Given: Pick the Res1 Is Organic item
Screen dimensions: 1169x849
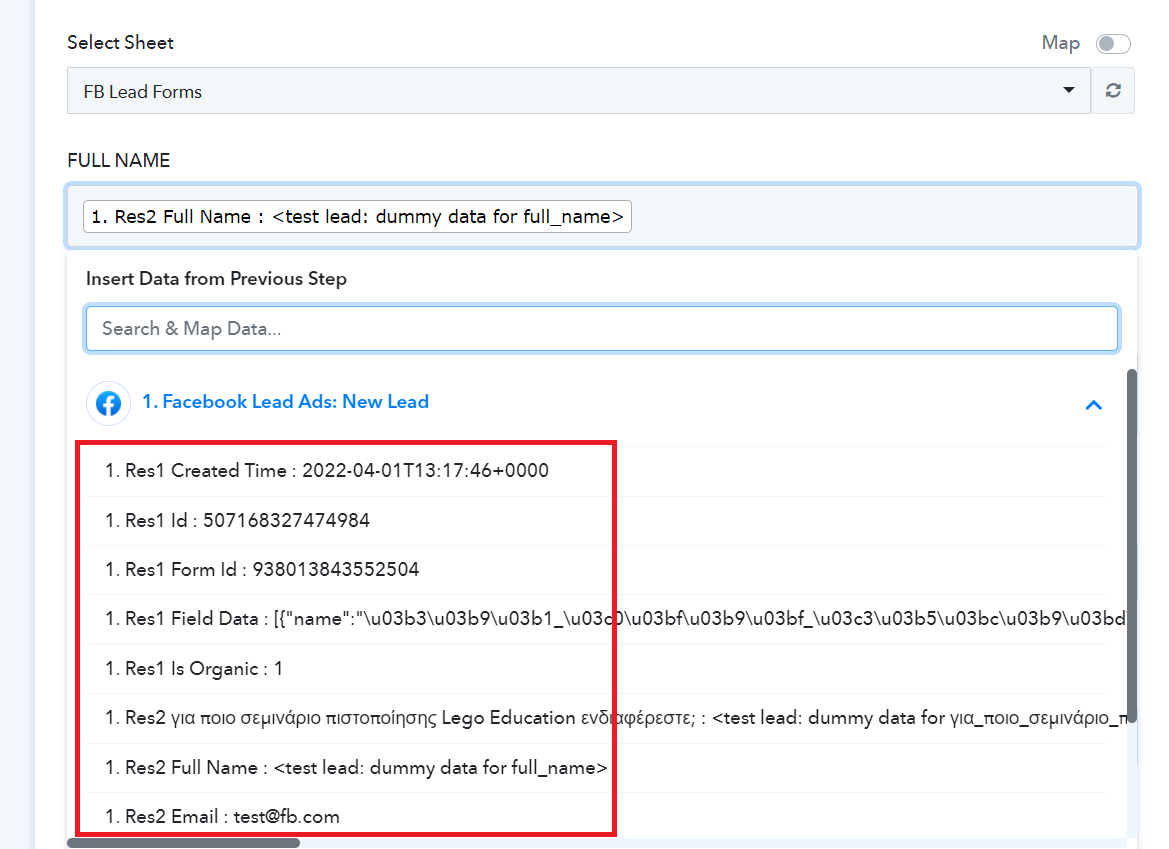Looking at the screenshot, I should tap(194, 669).
